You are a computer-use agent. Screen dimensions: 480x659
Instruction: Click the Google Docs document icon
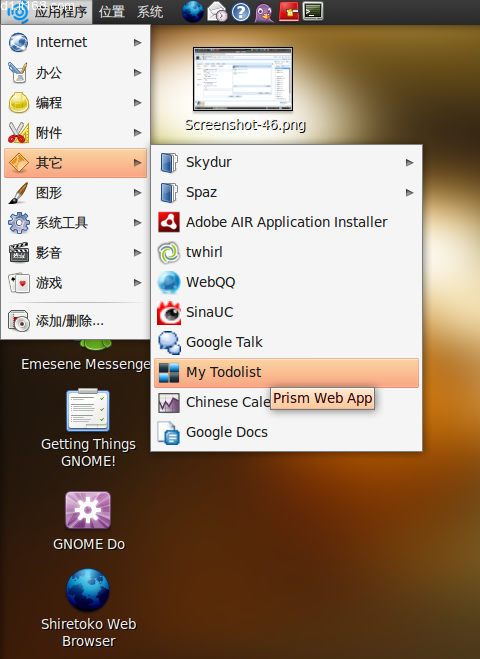[x=169, y=432]
